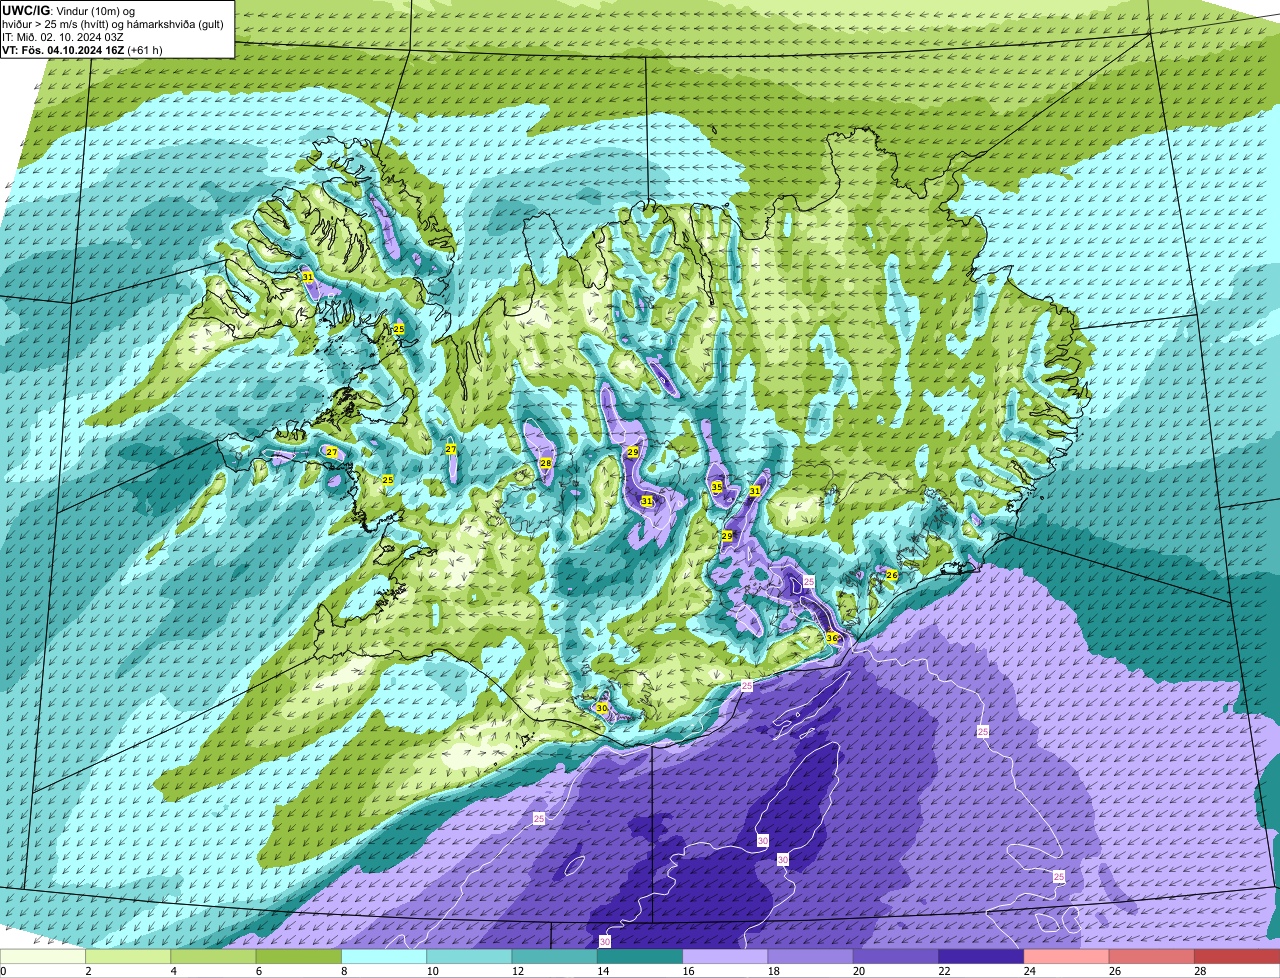Pick the 4–6 m/s green legend color
This screenshot has height=978, width=1280.
point(213,957)
